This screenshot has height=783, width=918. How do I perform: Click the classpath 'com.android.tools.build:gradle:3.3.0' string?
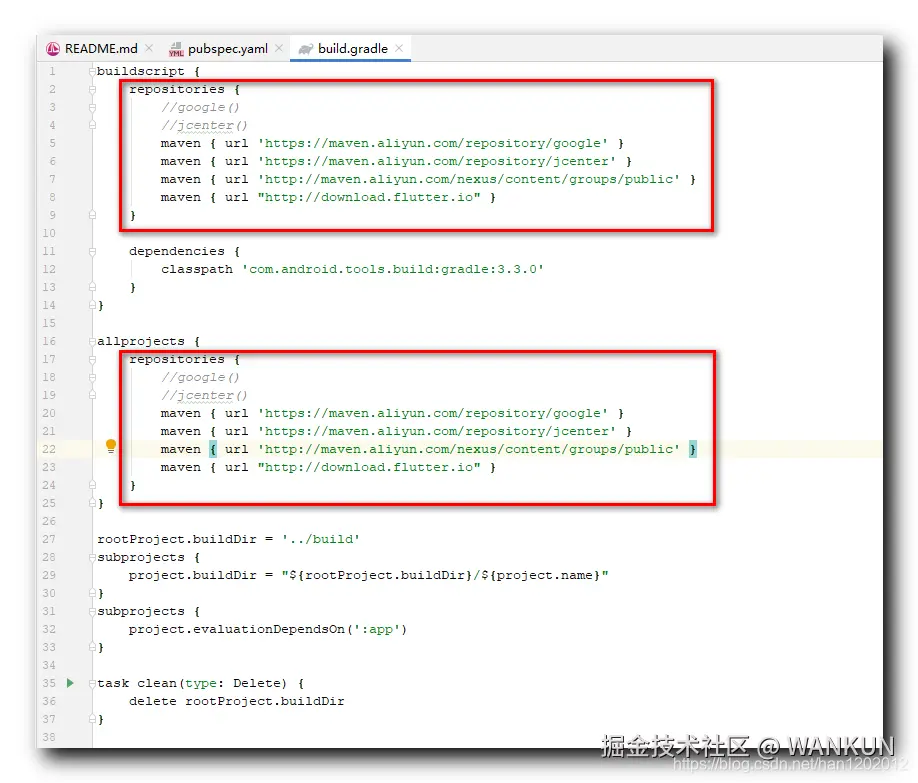tap(393, 269)
